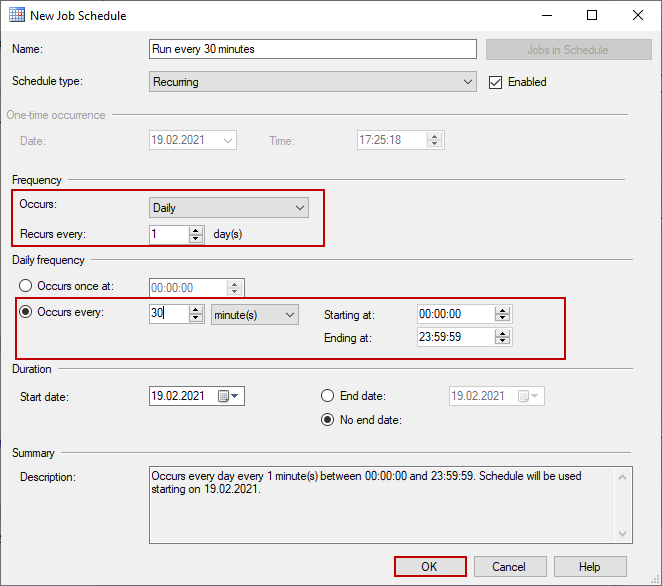Click the OK button

(430, 567)
